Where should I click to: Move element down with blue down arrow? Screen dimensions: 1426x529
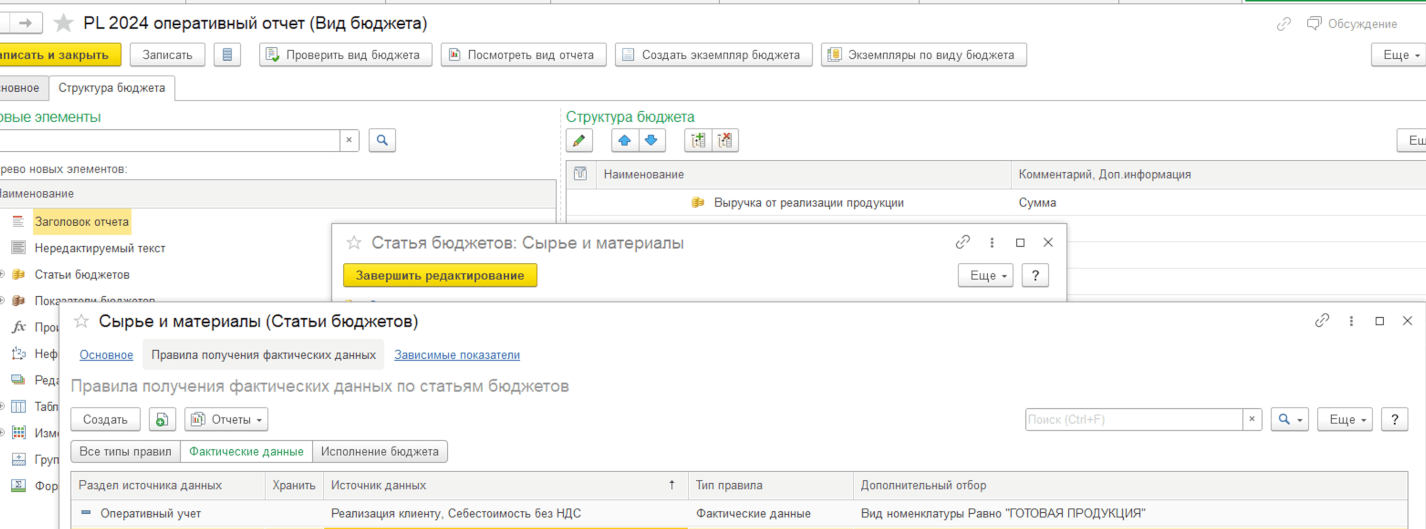tap(651, 141)
